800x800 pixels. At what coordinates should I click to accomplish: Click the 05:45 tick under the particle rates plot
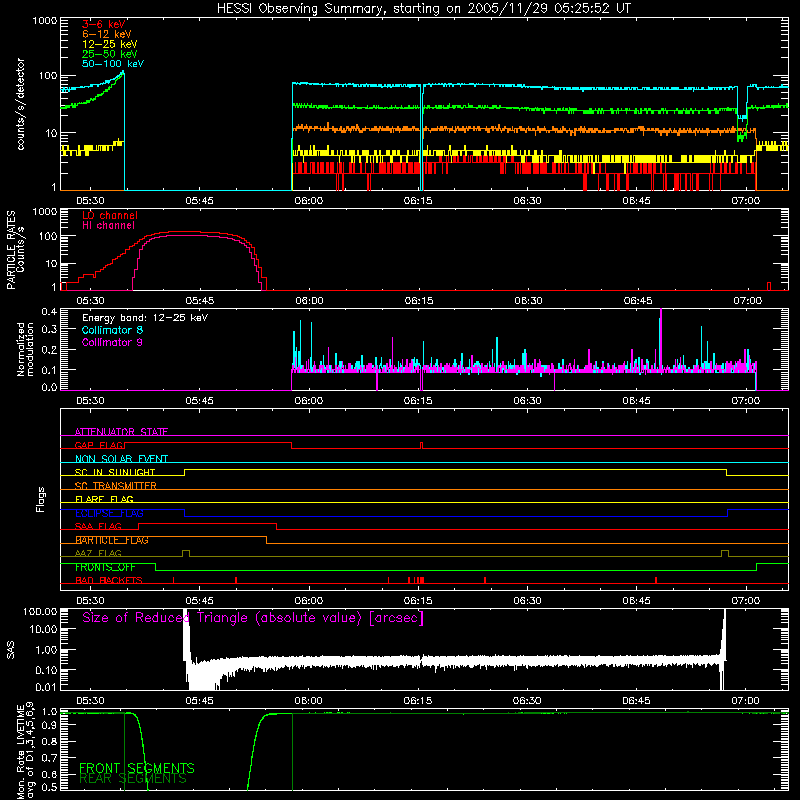(x=199, y=301)
